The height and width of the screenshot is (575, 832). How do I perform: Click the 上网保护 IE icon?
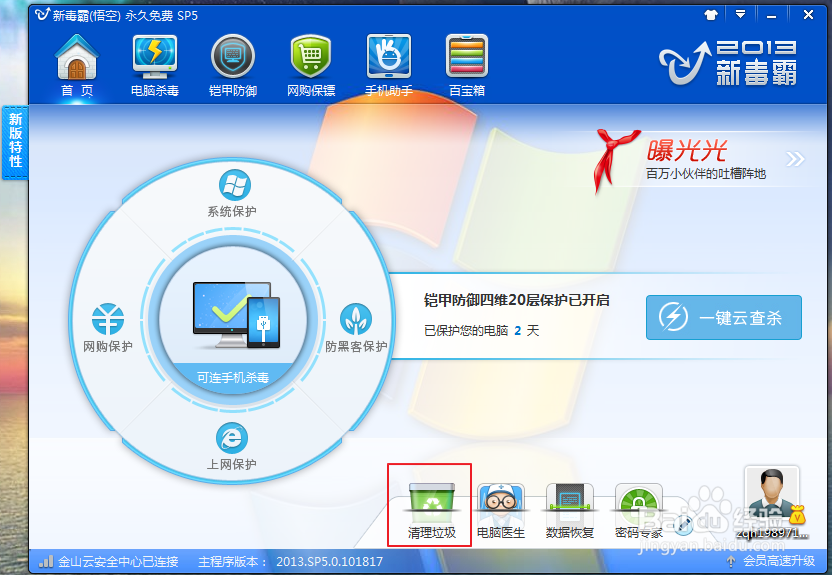click(232, 438)
